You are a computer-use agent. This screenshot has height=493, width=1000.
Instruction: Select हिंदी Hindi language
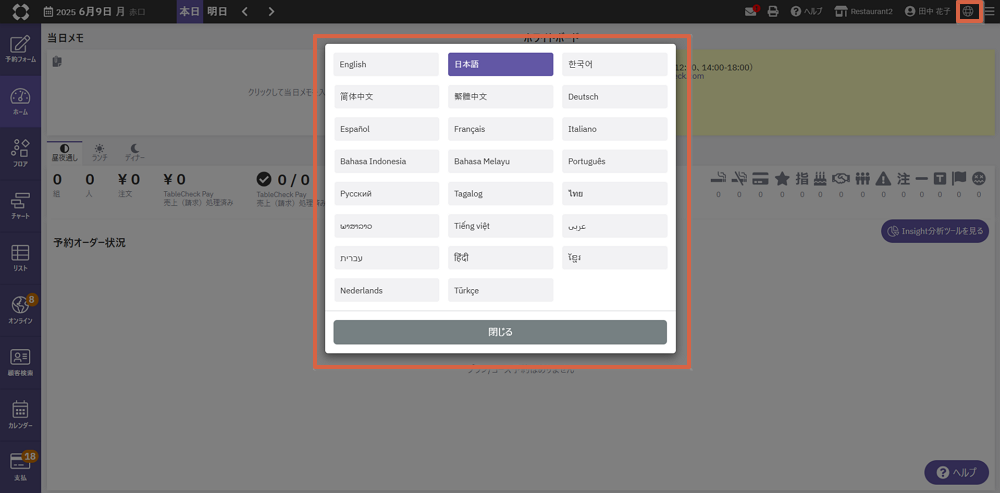point(501,258)
